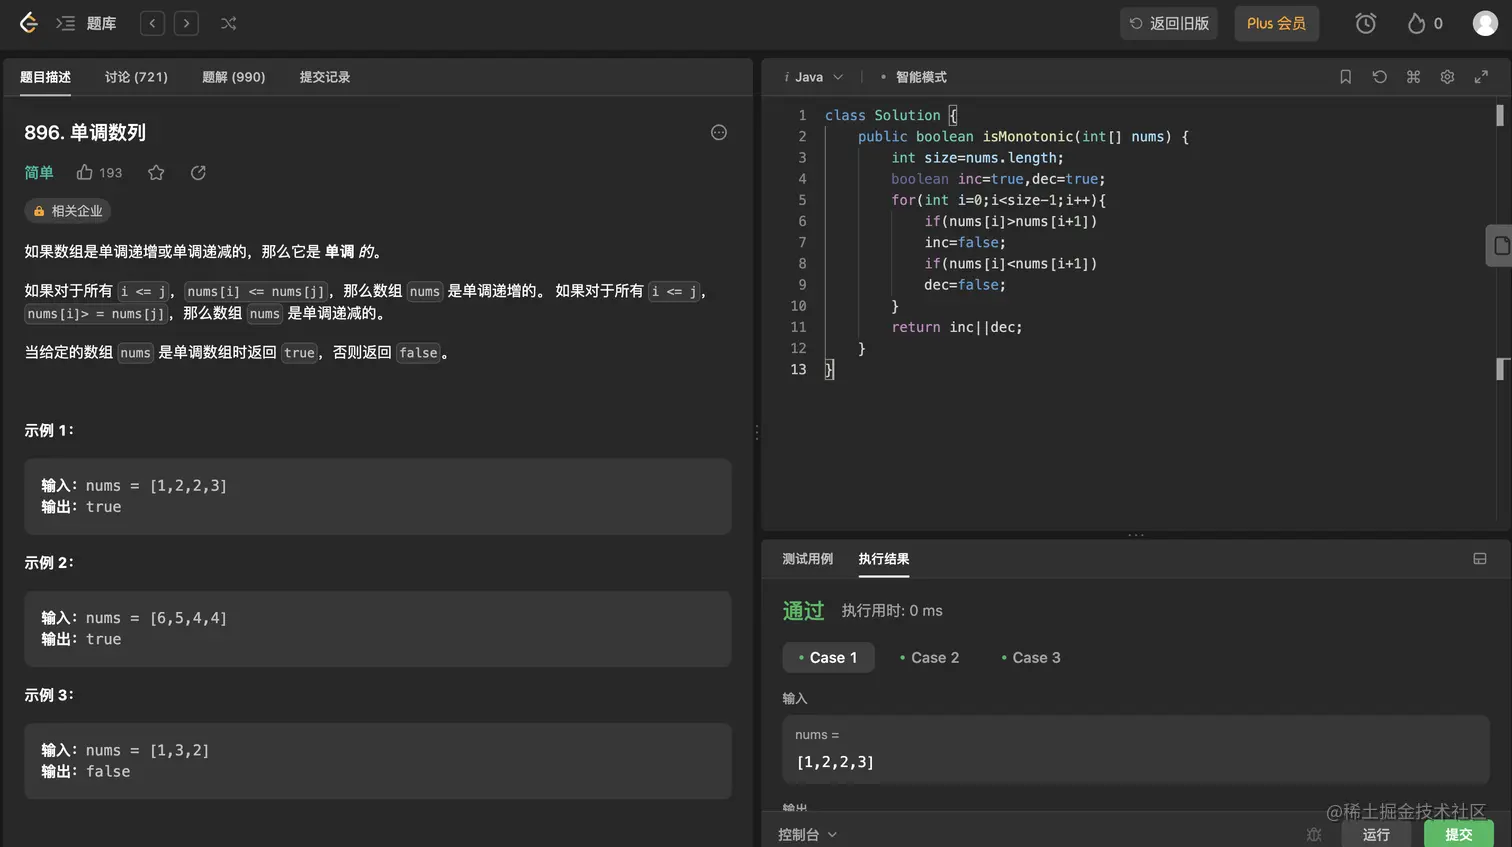
Task: Click the LeetCode logo icon
Action: click(29, 23)
